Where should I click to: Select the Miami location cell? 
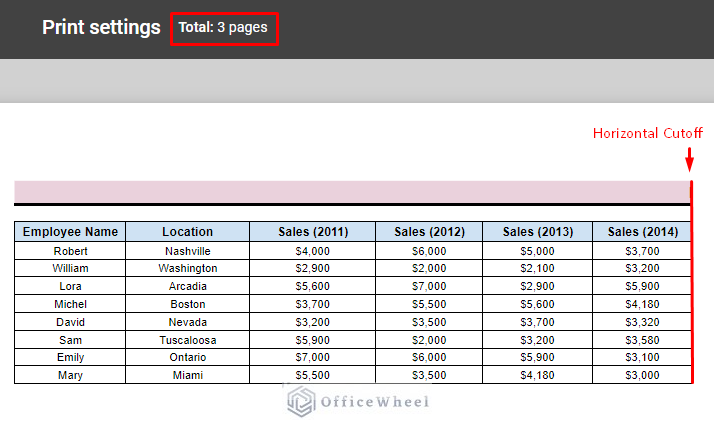tap(187, 375)
